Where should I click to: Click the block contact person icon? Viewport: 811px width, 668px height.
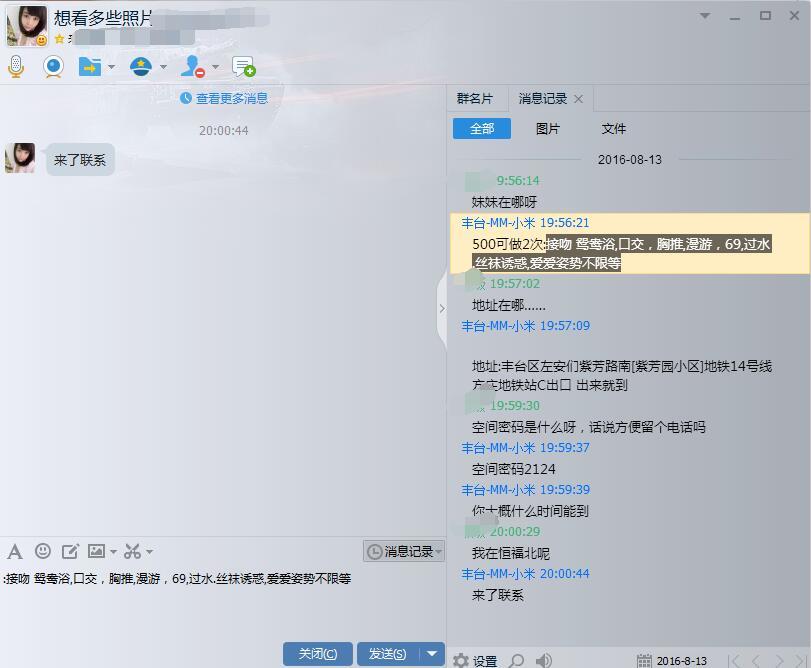193,67
